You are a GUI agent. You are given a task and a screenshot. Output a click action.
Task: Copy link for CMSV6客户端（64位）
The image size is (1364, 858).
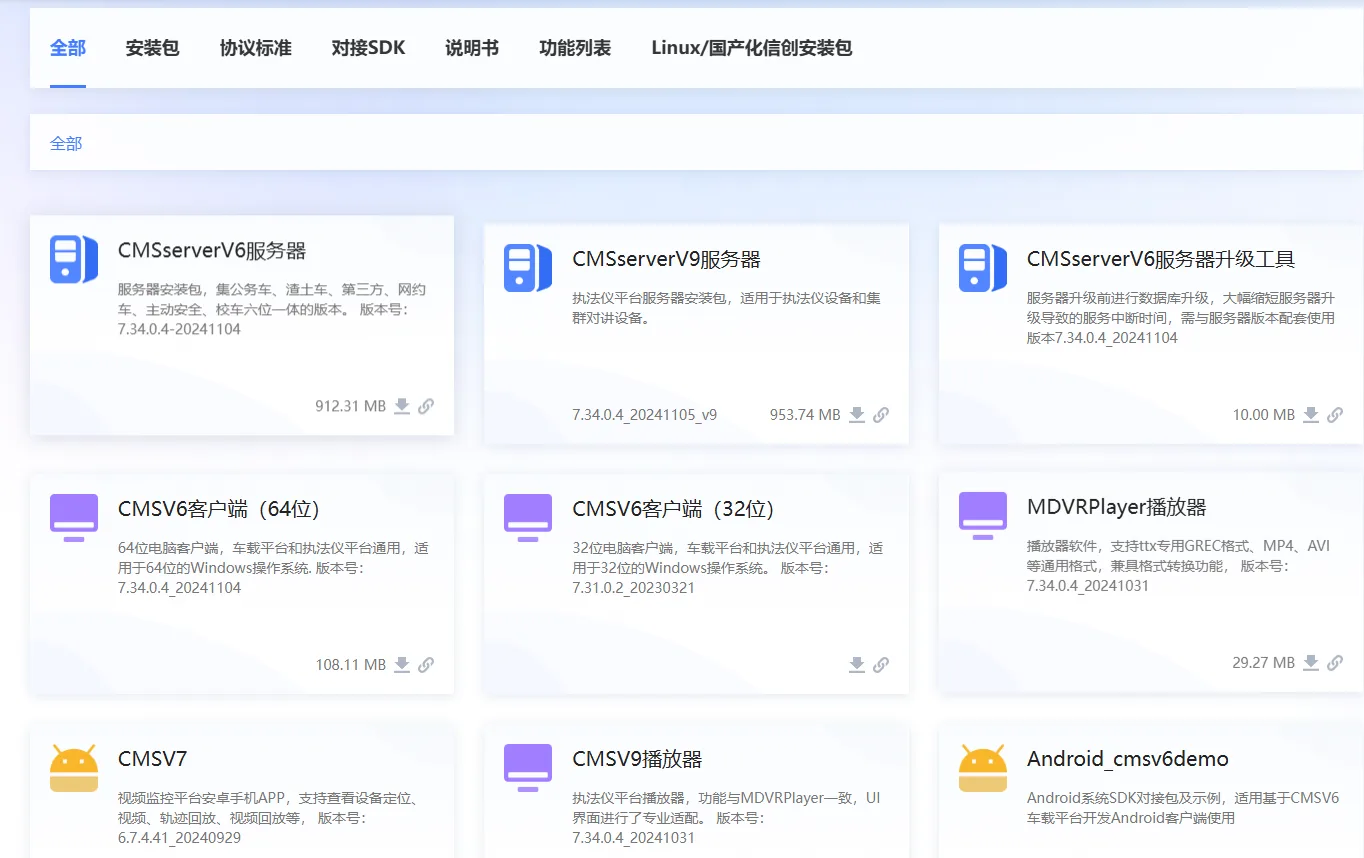click(x=426, y=665)
